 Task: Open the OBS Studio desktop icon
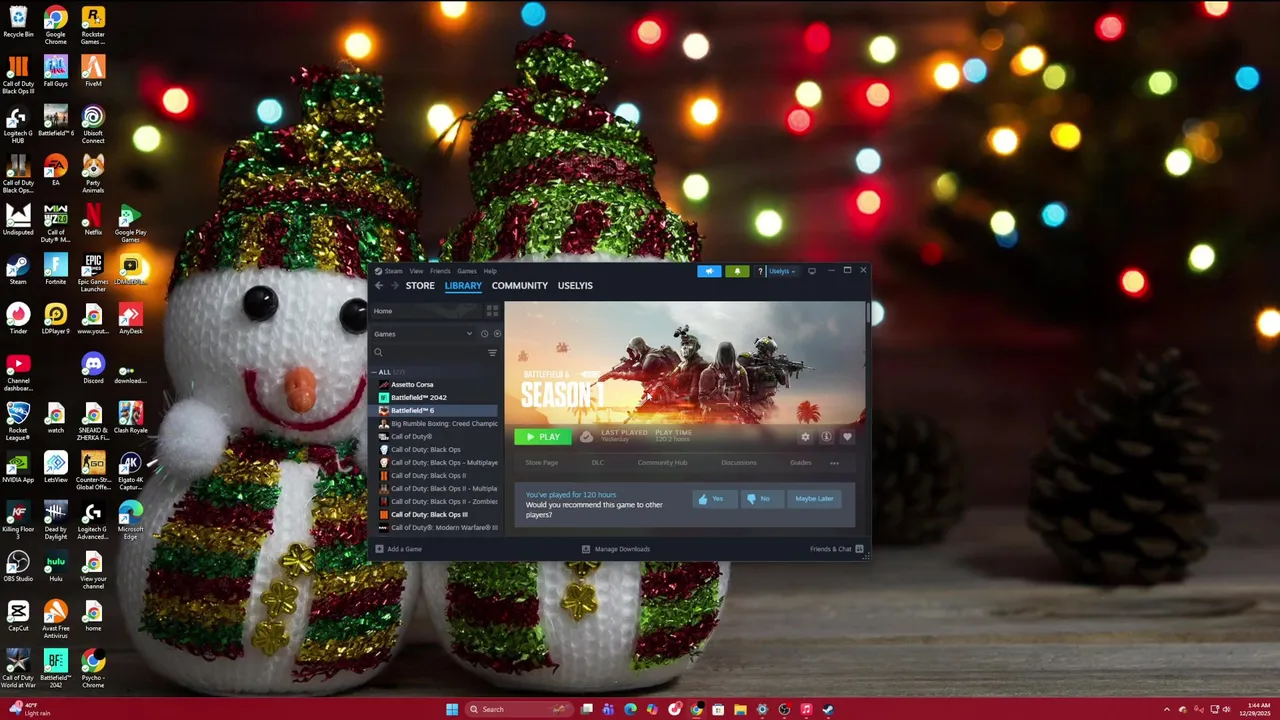pos(18,567)
